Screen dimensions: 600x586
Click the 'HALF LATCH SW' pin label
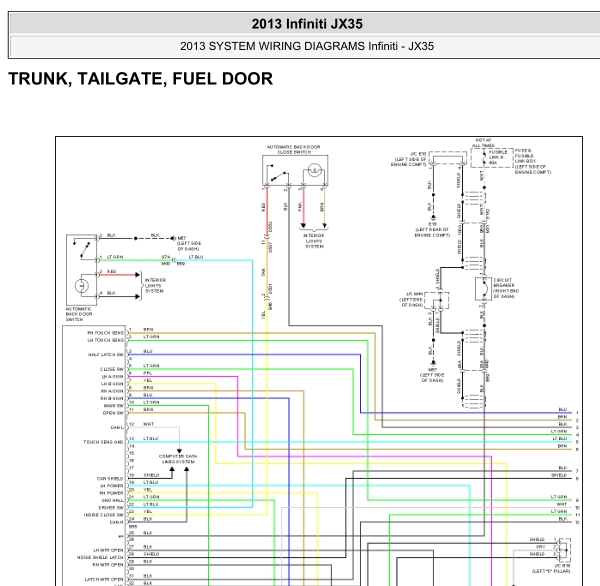click(x=106, y=354)
